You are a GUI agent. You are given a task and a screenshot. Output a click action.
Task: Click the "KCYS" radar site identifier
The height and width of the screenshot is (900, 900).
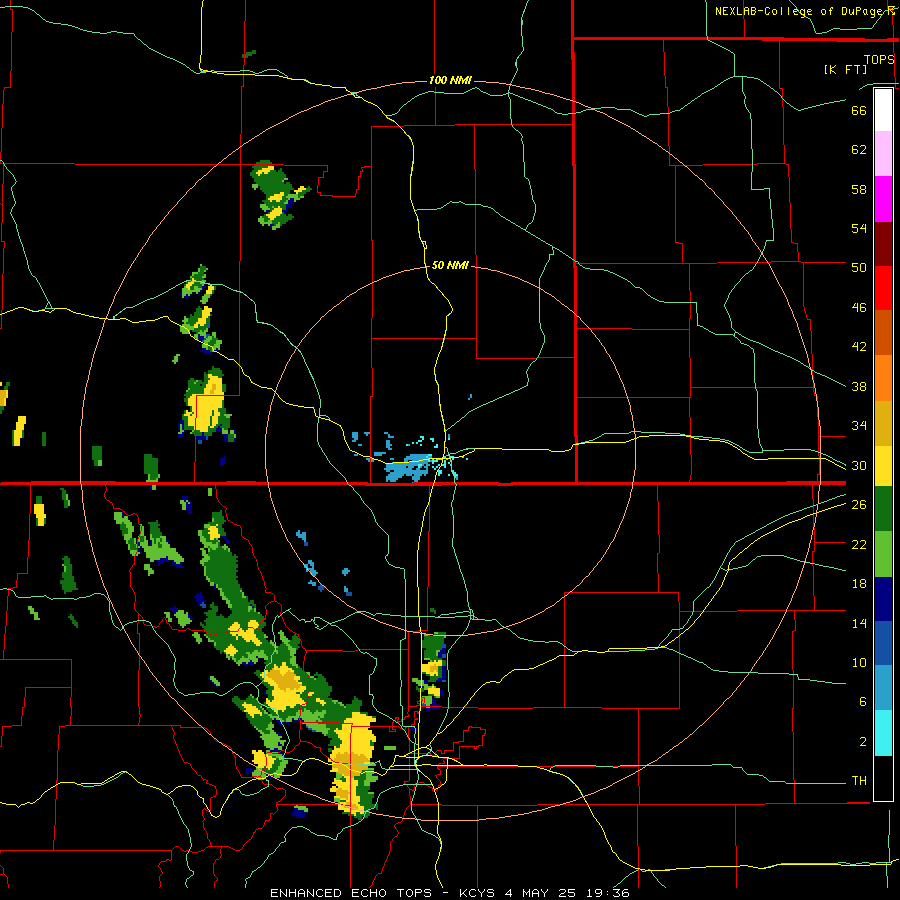[478, 893]
